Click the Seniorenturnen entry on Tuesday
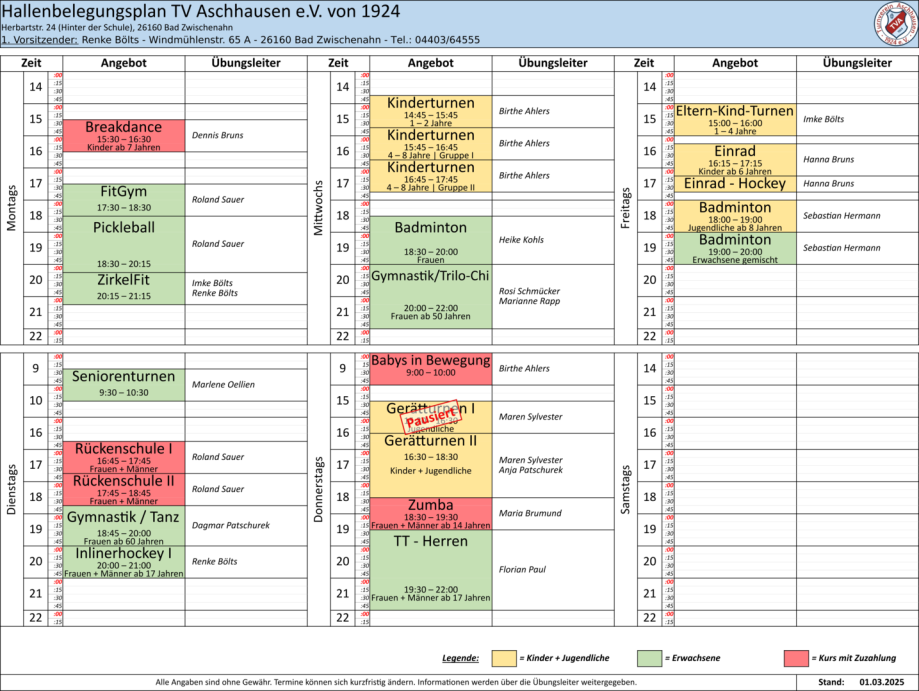Viewport: 919px width, 691px height. [123, 384]
